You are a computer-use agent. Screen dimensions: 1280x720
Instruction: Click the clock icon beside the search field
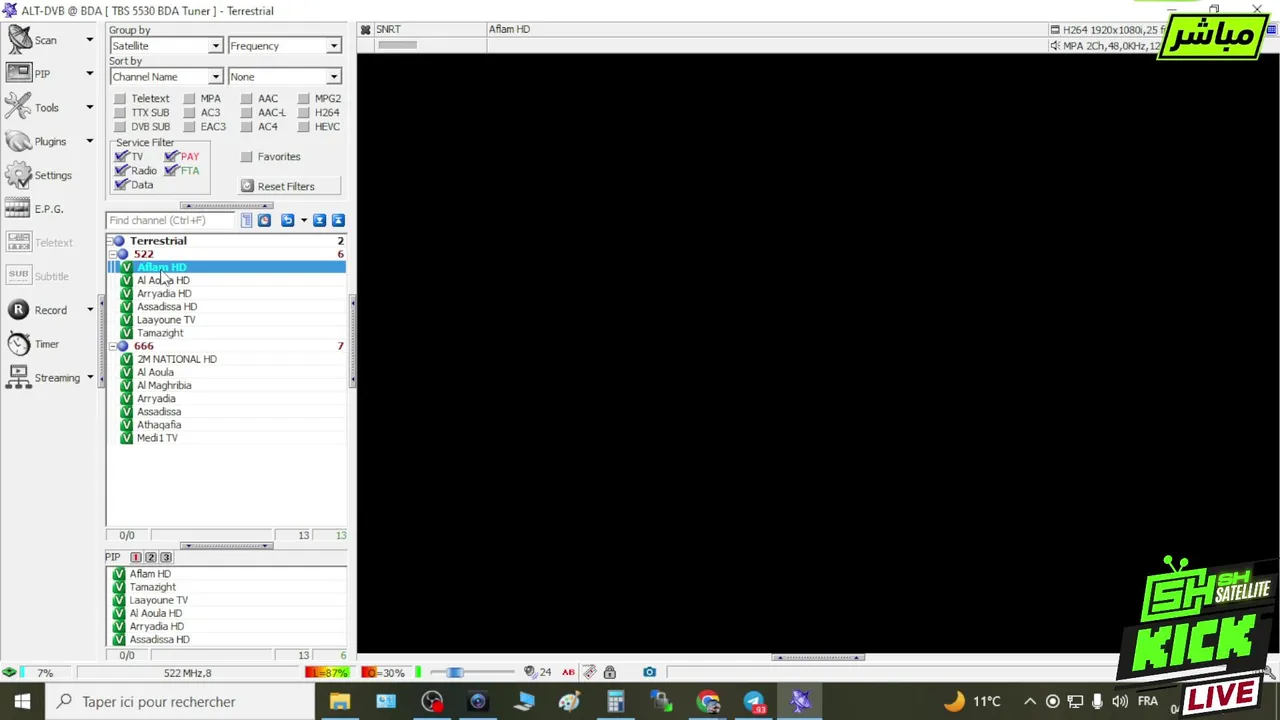pos(264,220)
